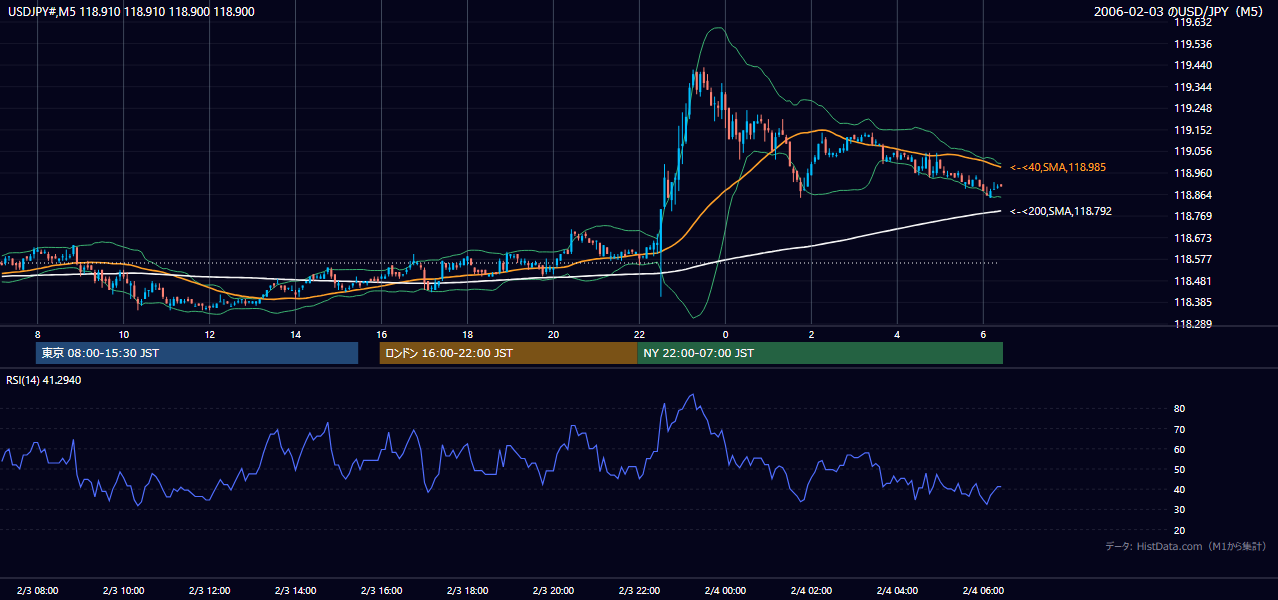The height and width of the screenshot is (600, 1278).
Task: Click RSI scale value 50
Action: tap(1180, 469)
